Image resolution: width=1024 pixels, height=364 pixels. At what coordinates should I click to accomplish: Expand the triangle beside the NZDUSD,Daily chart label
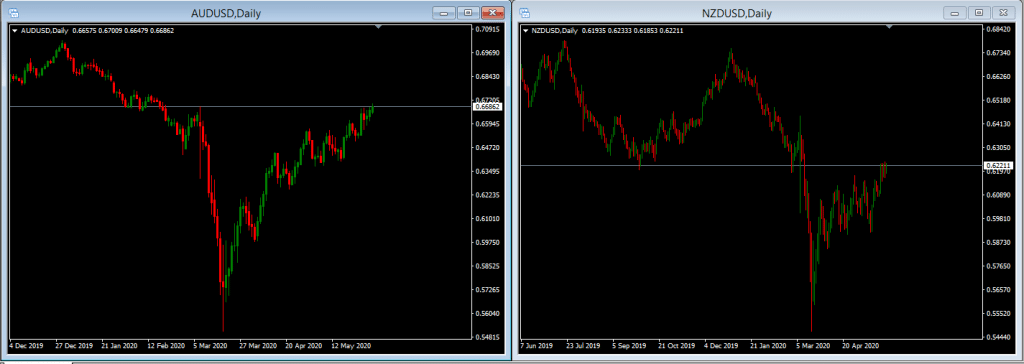click(525, 30)
